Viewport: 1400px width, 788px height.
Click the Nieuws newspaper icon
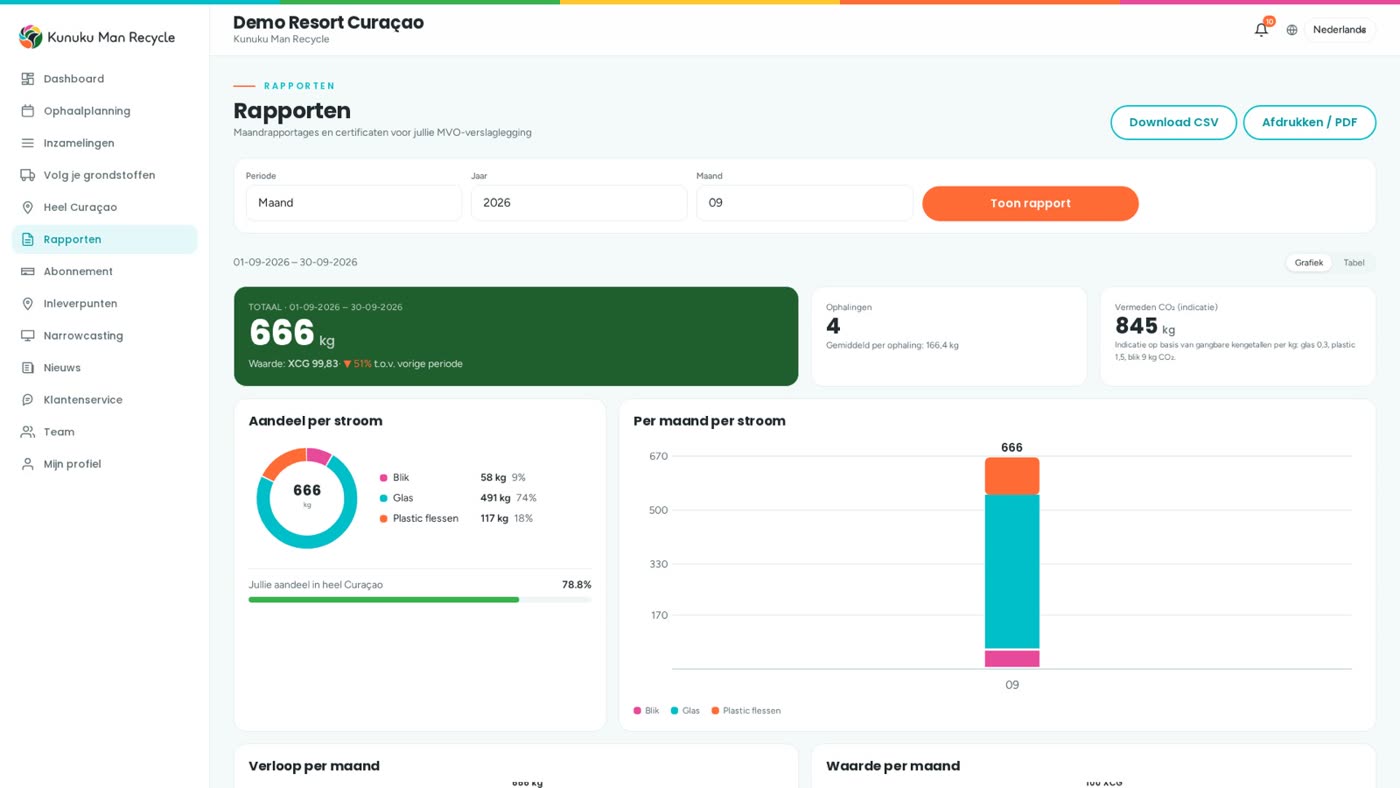pos(28,367)
